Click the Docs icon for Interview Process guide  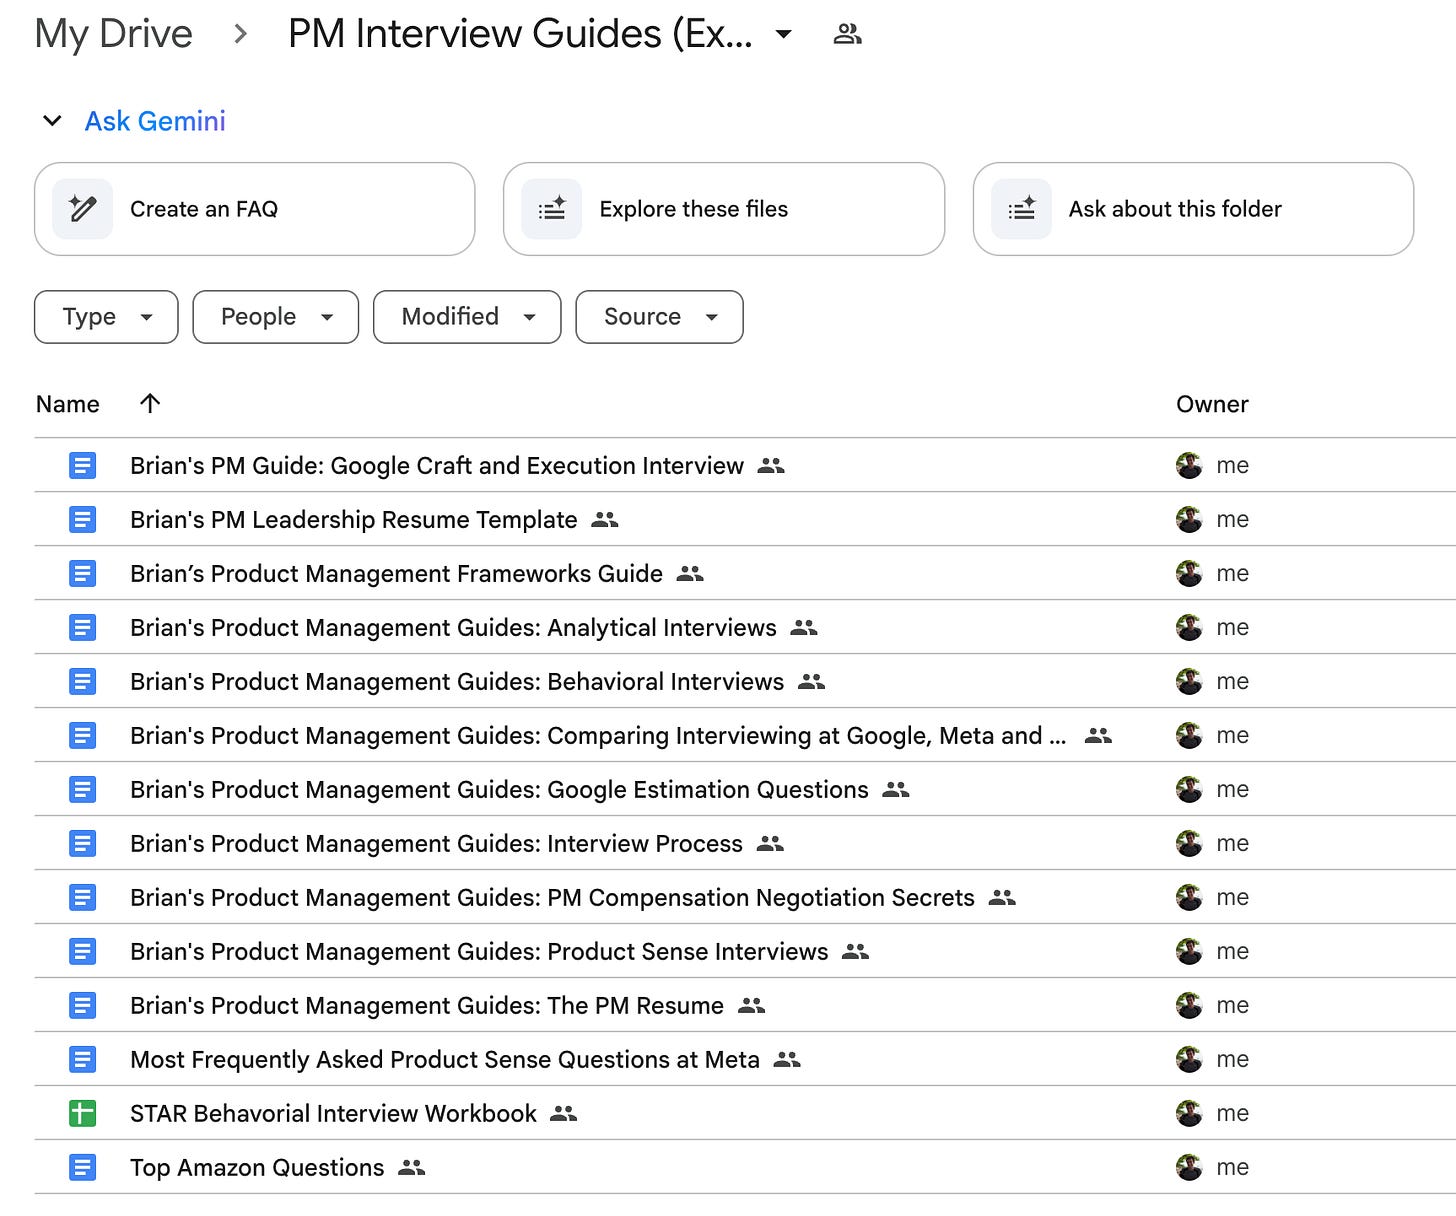click(82, 843)
